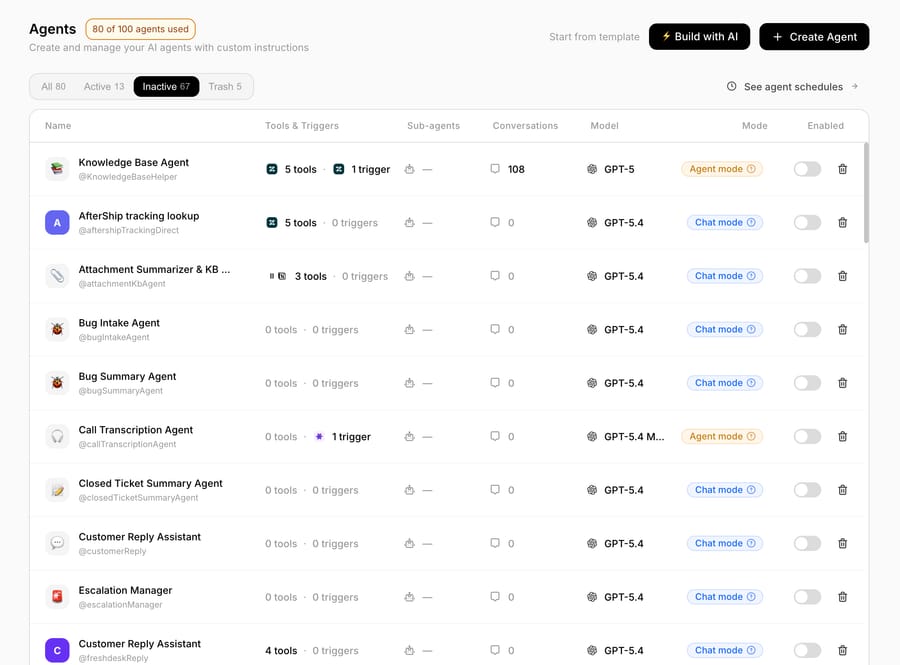Open the Trash 5 tab
This screenshot has height=665, width=900.
tap(225, 87)
